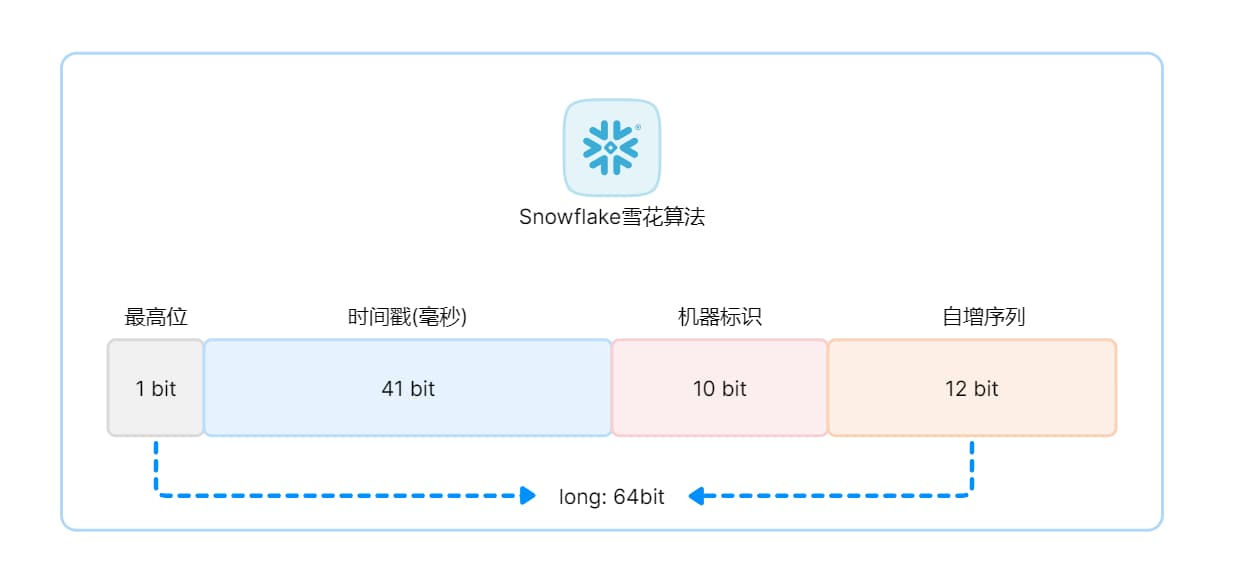1257x577 pixels.
Task: Click the "最高位" label
Action: [156, 317]
